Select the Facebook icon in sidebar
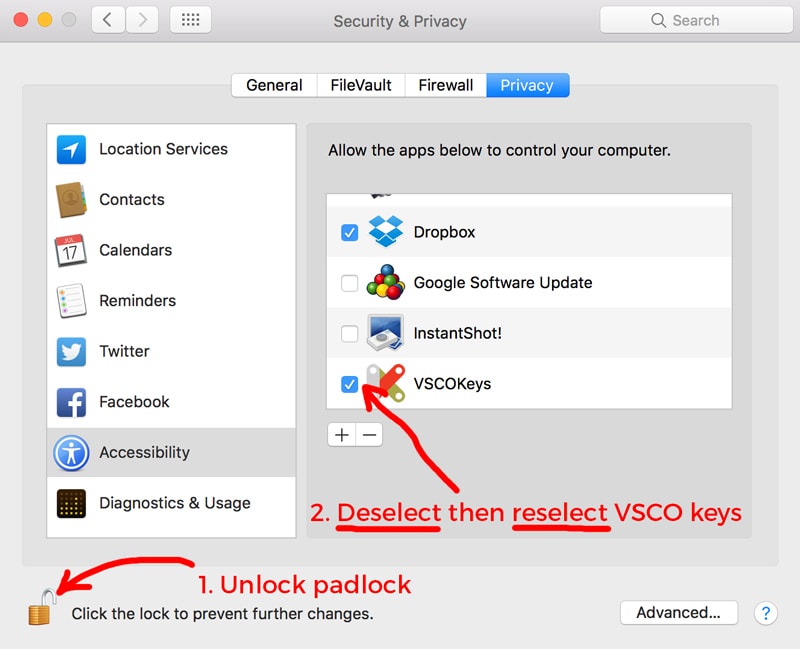800x649 pixels. [71, 402]
